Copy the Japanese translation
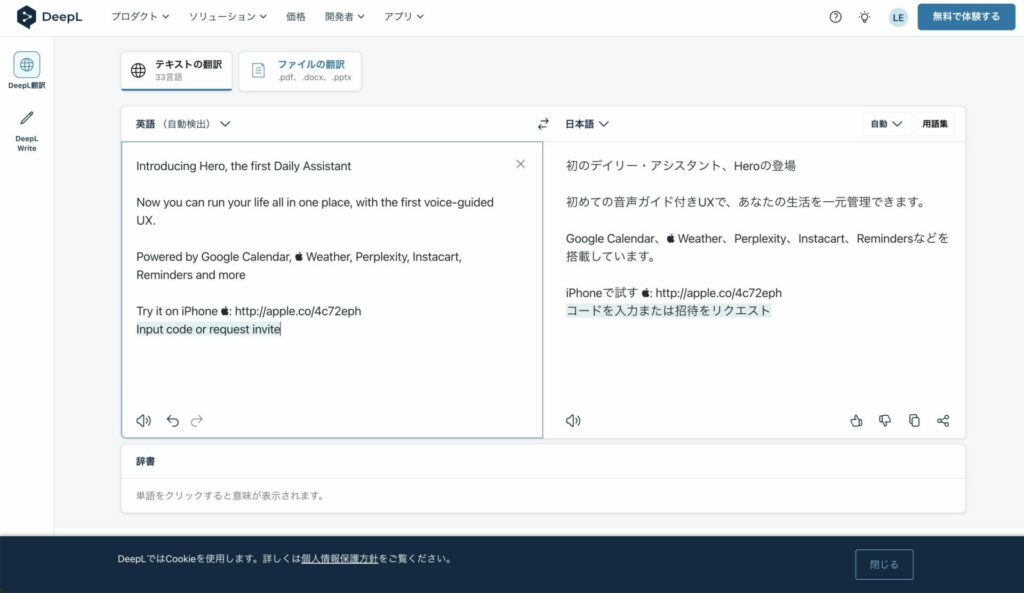The image size is (1024, 593). (914, 420)
